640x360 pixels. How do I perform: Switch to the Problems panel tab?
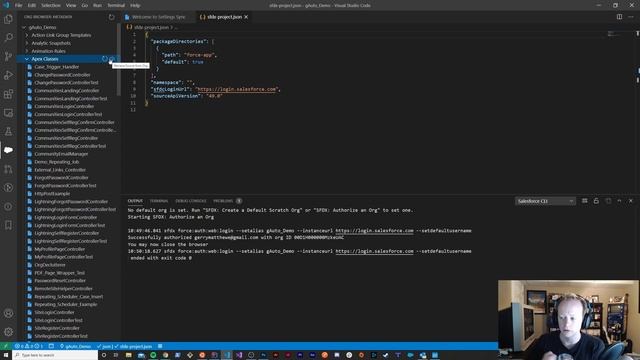coord(223,201)
